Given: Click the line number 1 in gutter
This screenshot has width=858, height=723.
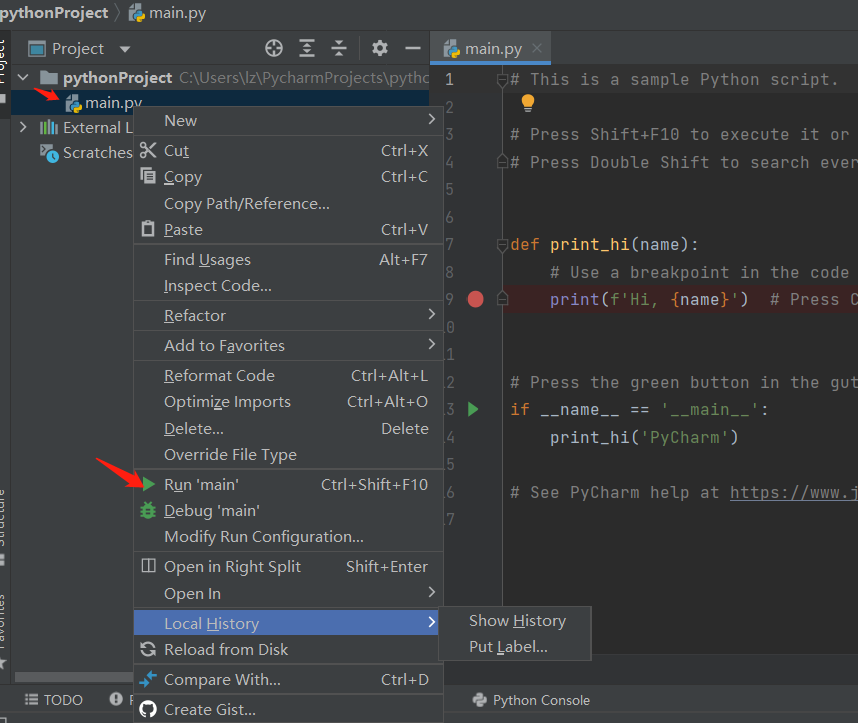Looking at the screenshot, I should point(449,80).
